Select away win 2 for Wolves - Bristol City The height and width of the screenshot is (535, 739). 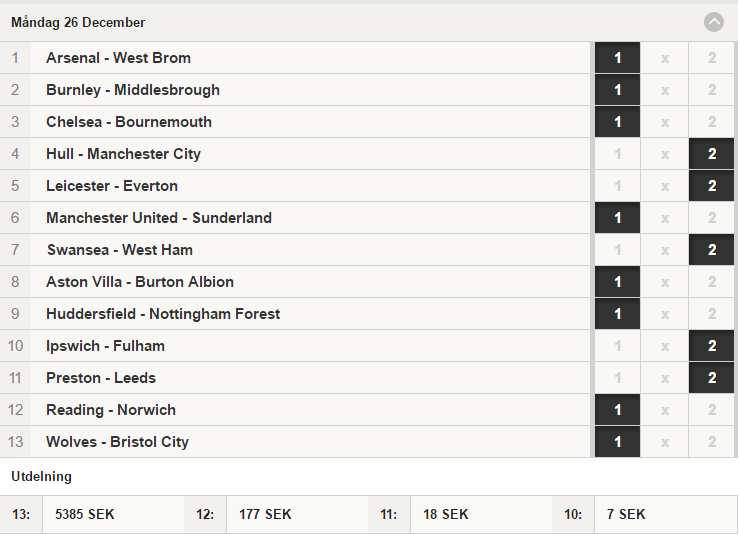[x=712, y=442]
